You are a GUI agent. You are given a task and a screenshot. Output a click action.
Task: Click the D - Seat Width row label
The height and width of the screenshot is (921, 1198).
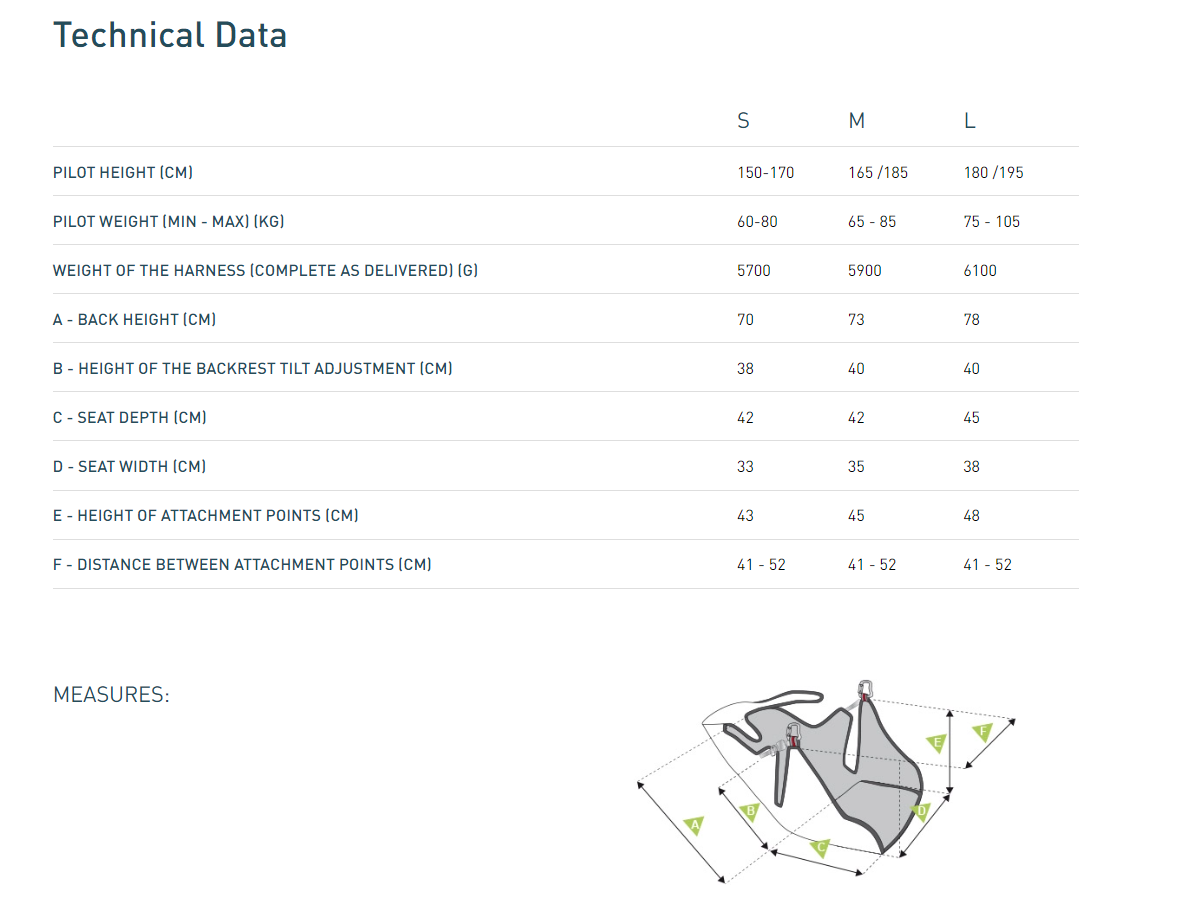coord(130,466)
